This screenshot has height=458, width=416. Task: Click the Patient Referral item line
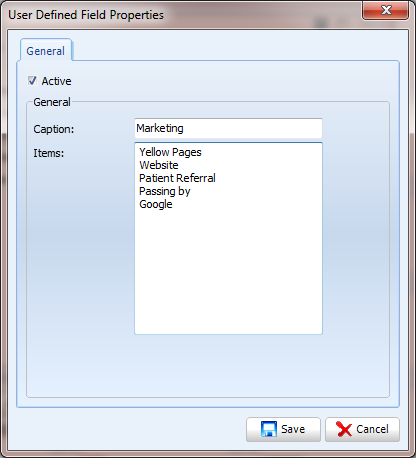177,178
